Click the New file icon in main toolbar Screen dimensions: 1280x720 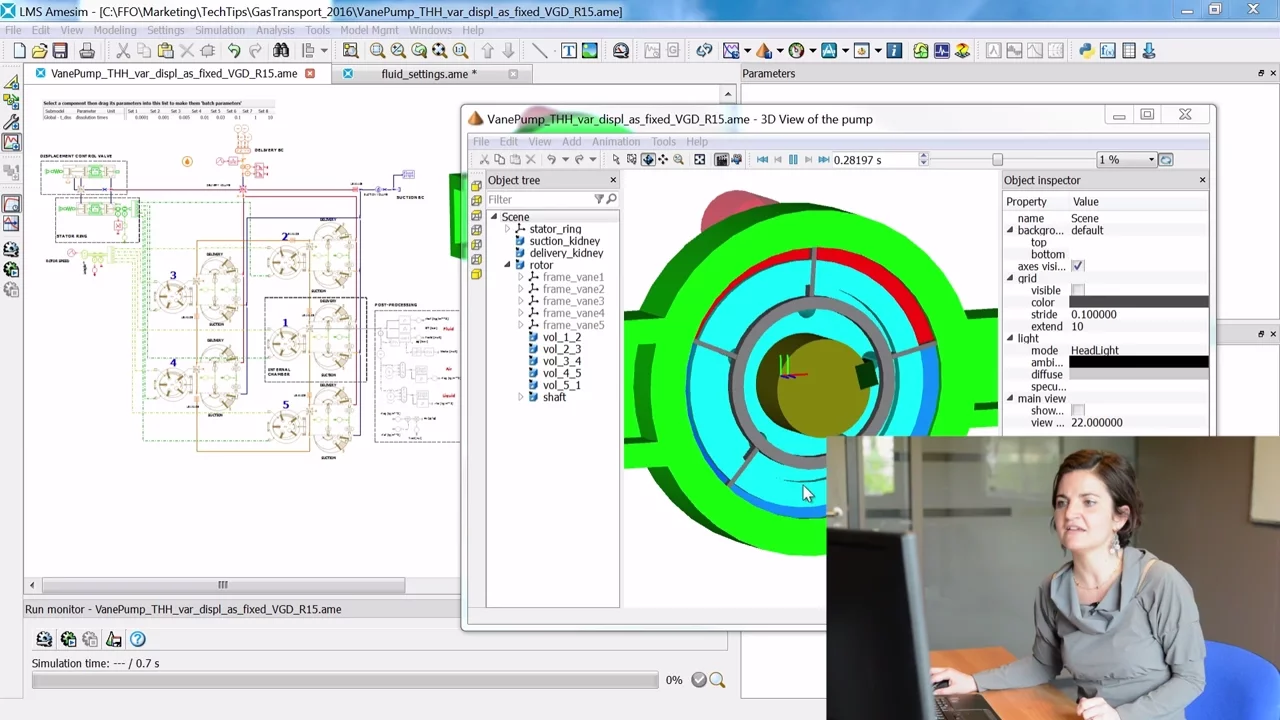click(19, 50)
